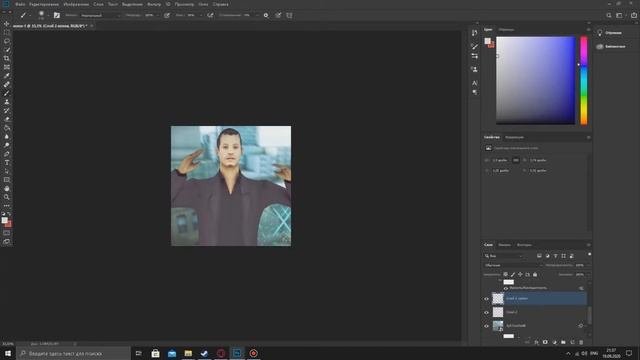Switch to the Swatches tab beside Color
This screenshot has width=640, height=360.
pyautogui.click(x=506, y=29)
